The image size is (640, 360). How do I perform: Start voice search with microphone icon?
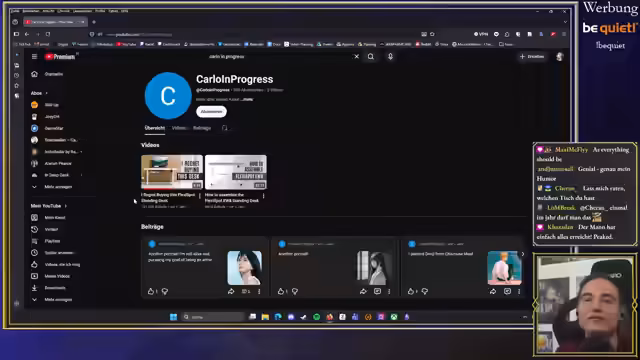coord(390,57)
